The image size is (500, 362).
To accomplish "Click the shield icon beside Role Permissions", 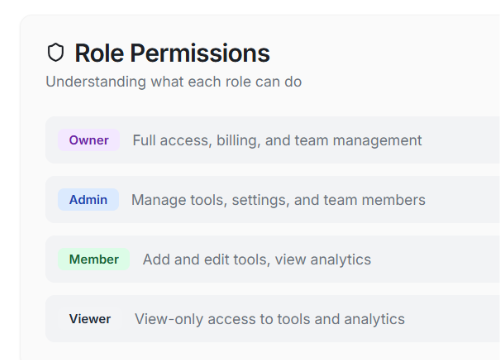I will (55, 53).
